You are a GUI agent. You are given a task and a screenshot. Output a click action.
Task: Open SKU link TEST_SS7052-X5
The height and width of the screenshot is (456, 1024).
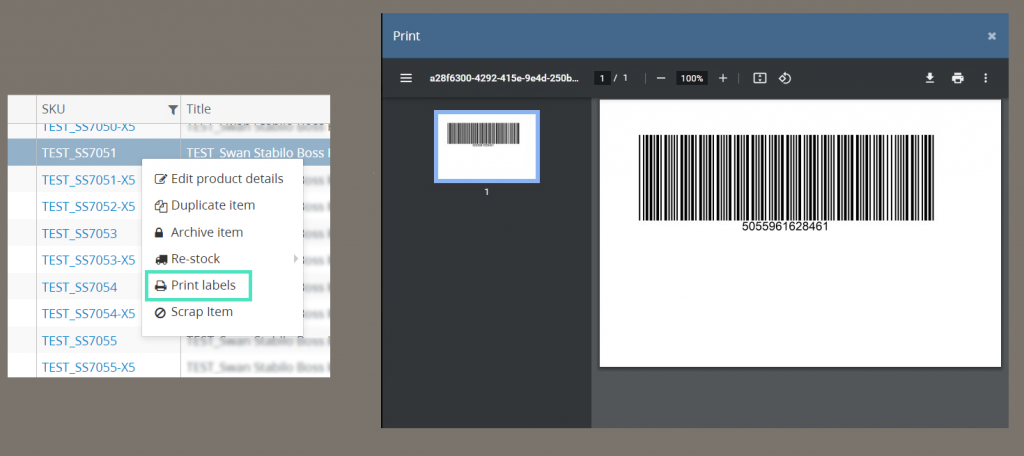pyautogui.click(x=88, y=206)
